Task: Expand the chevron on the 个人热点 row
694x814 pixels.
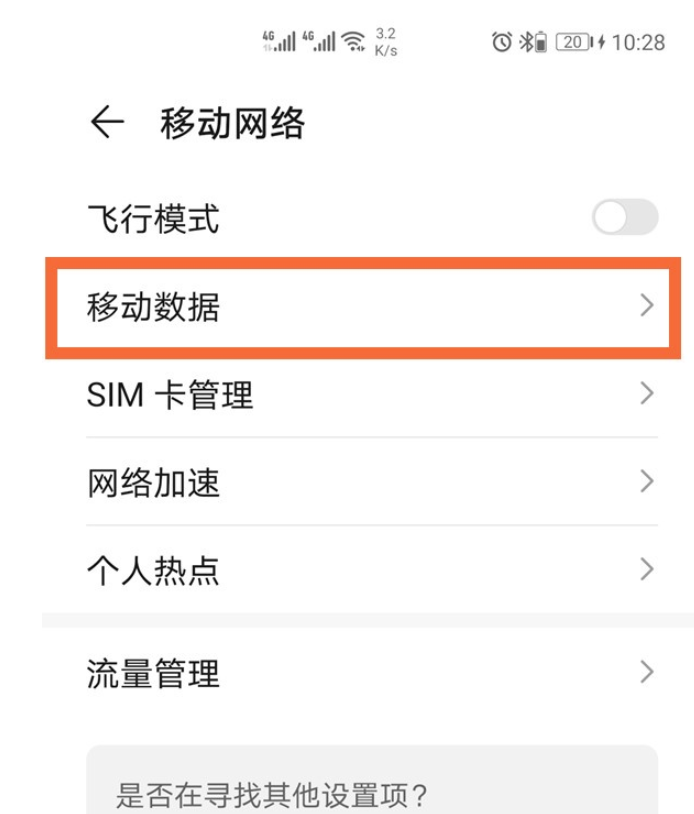Action: pos(646,570)
